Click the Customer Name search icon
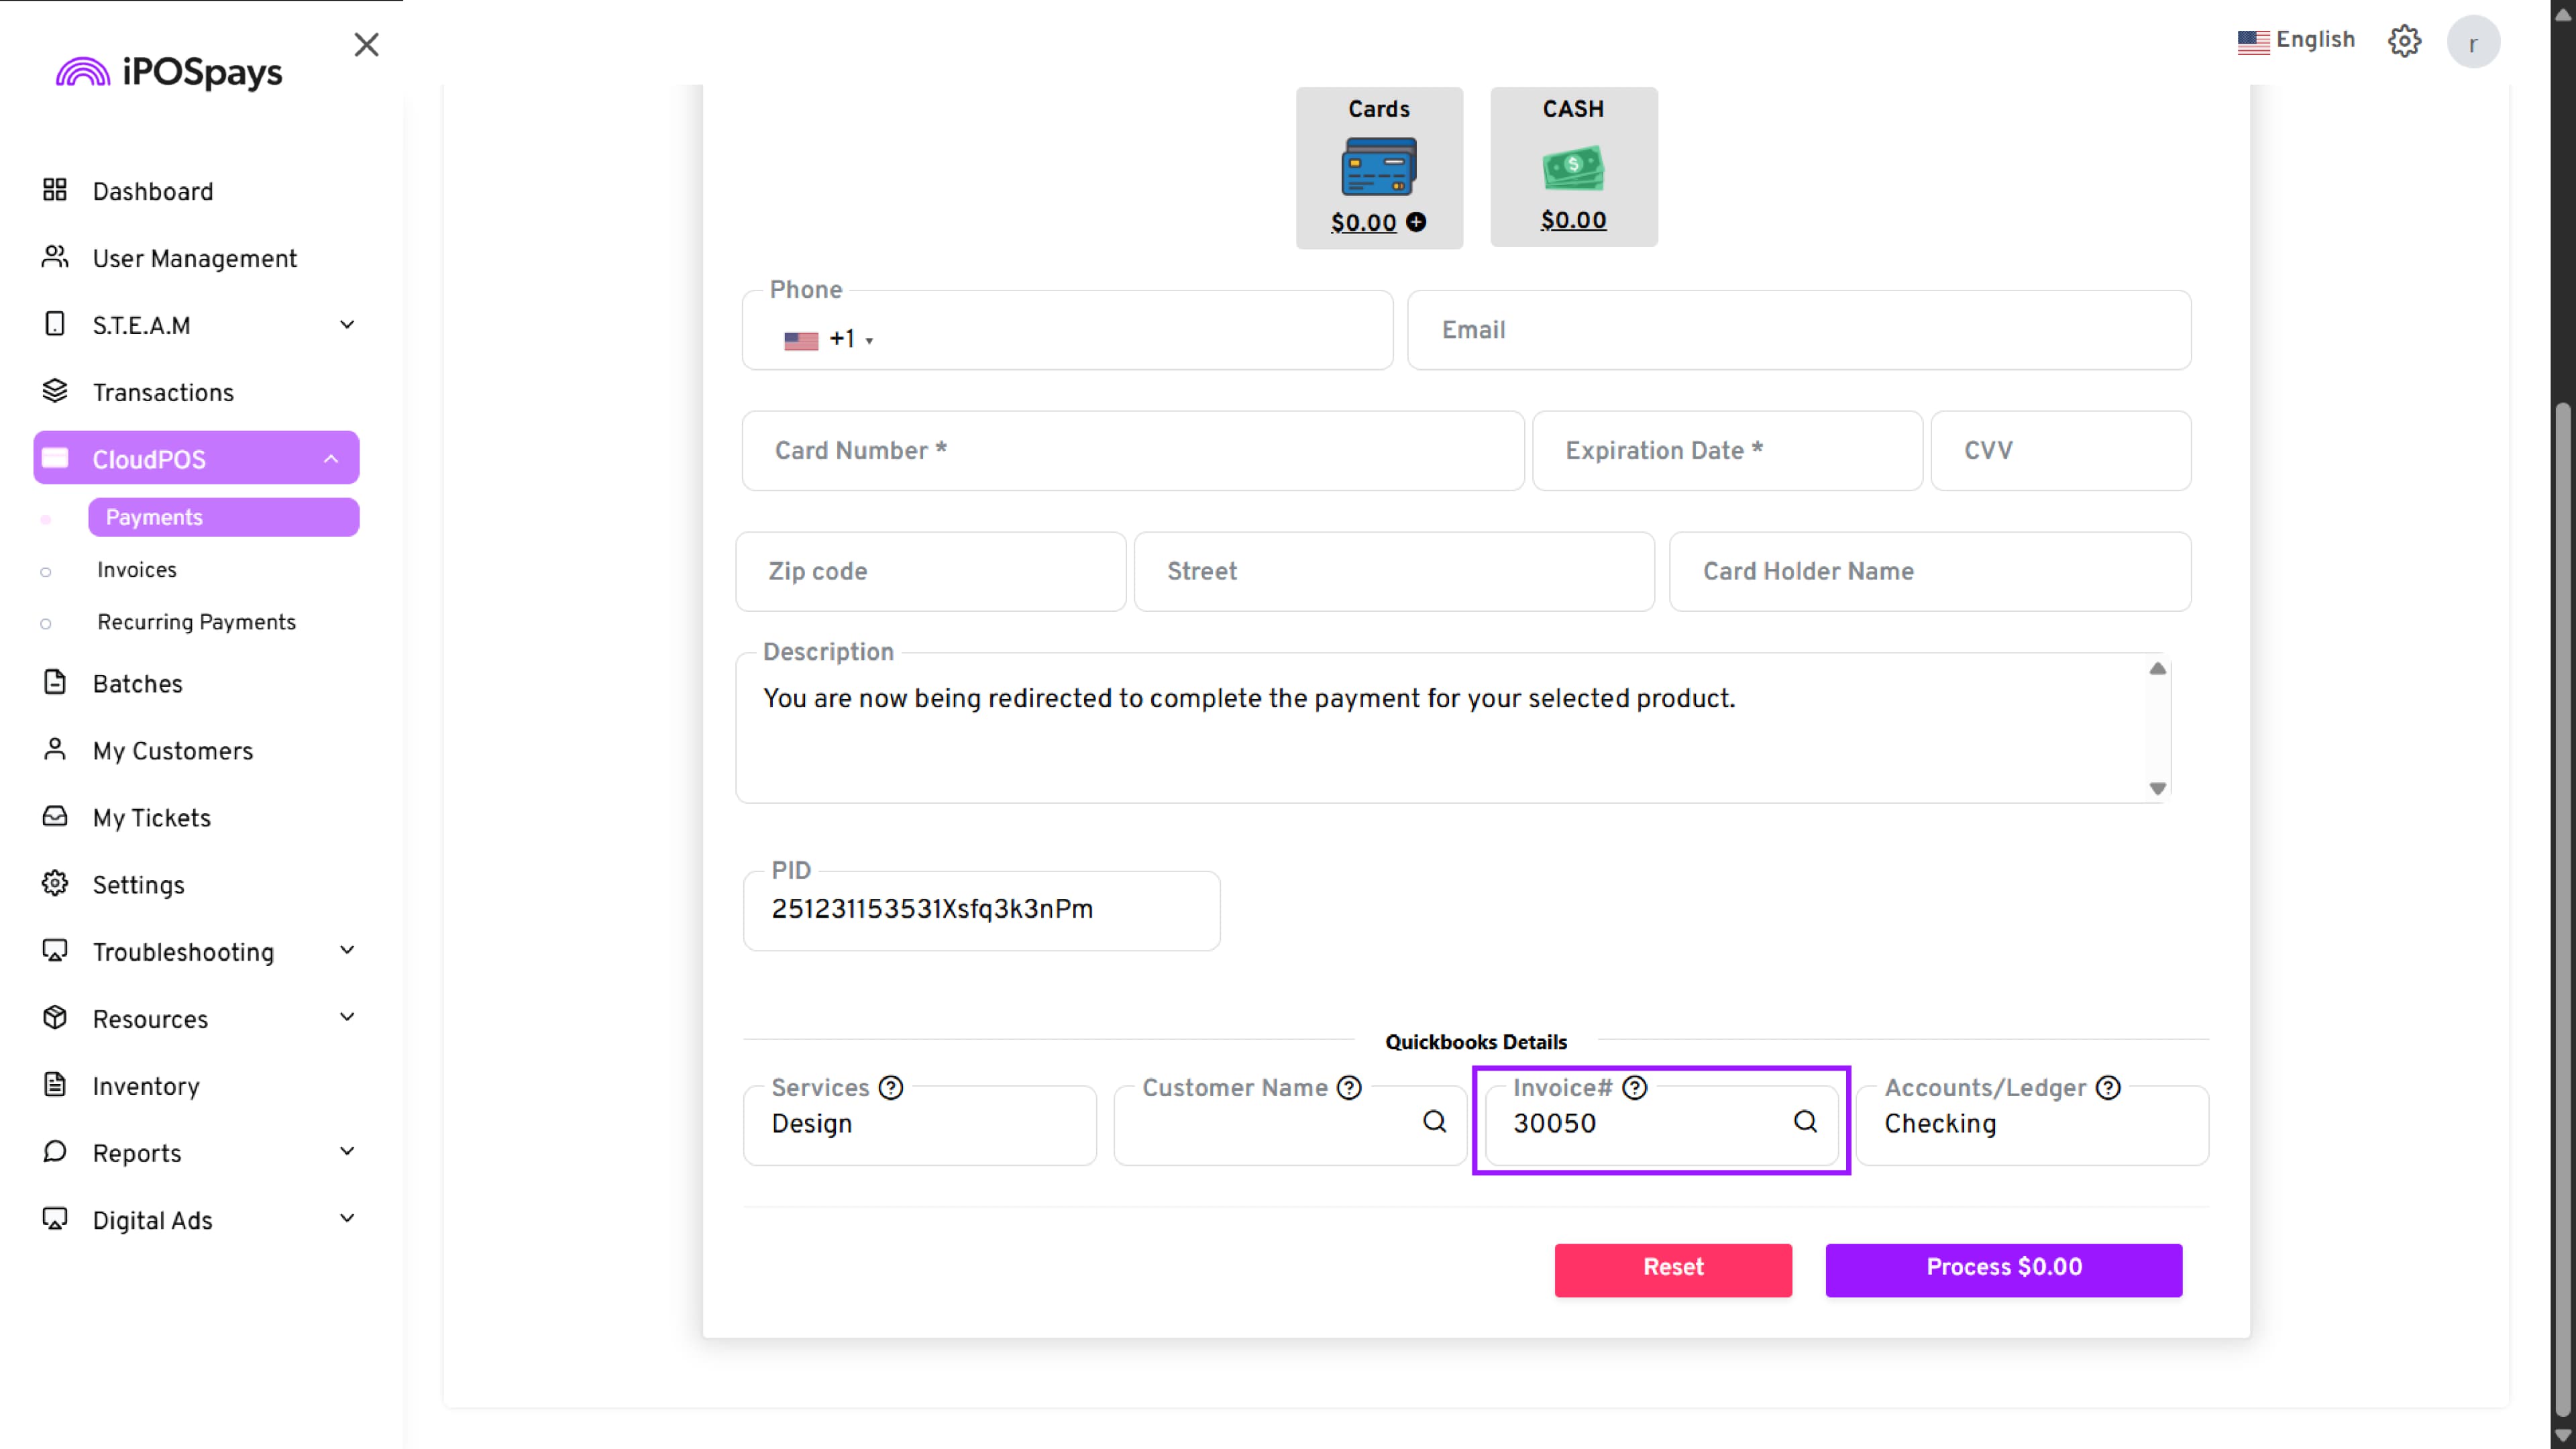The height and width of the screenshot is (1449, 2576). (1434, 1122)
